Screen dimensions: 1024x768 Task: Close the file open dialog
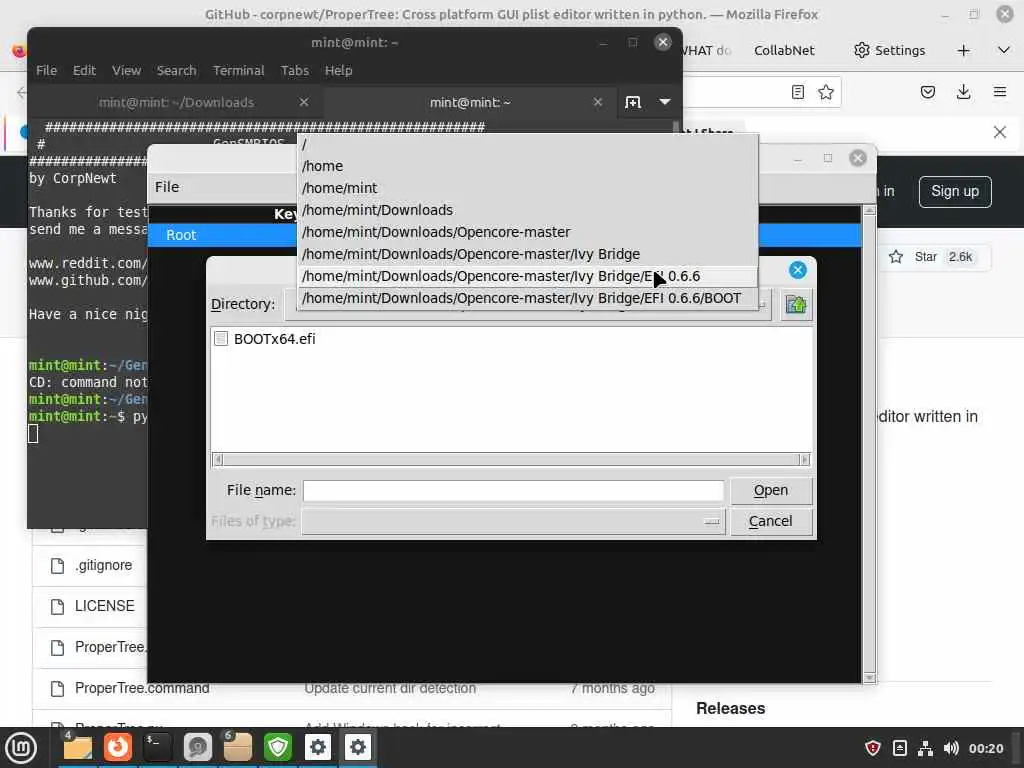797,270
